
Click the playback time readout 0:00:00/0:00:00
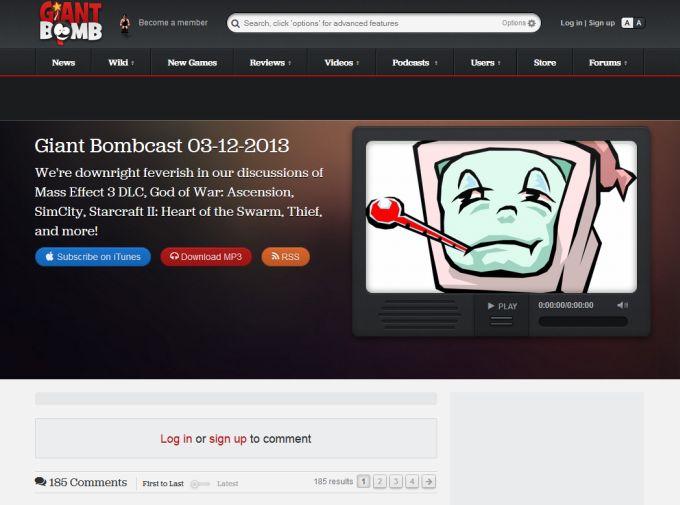[x=566, y=305]
